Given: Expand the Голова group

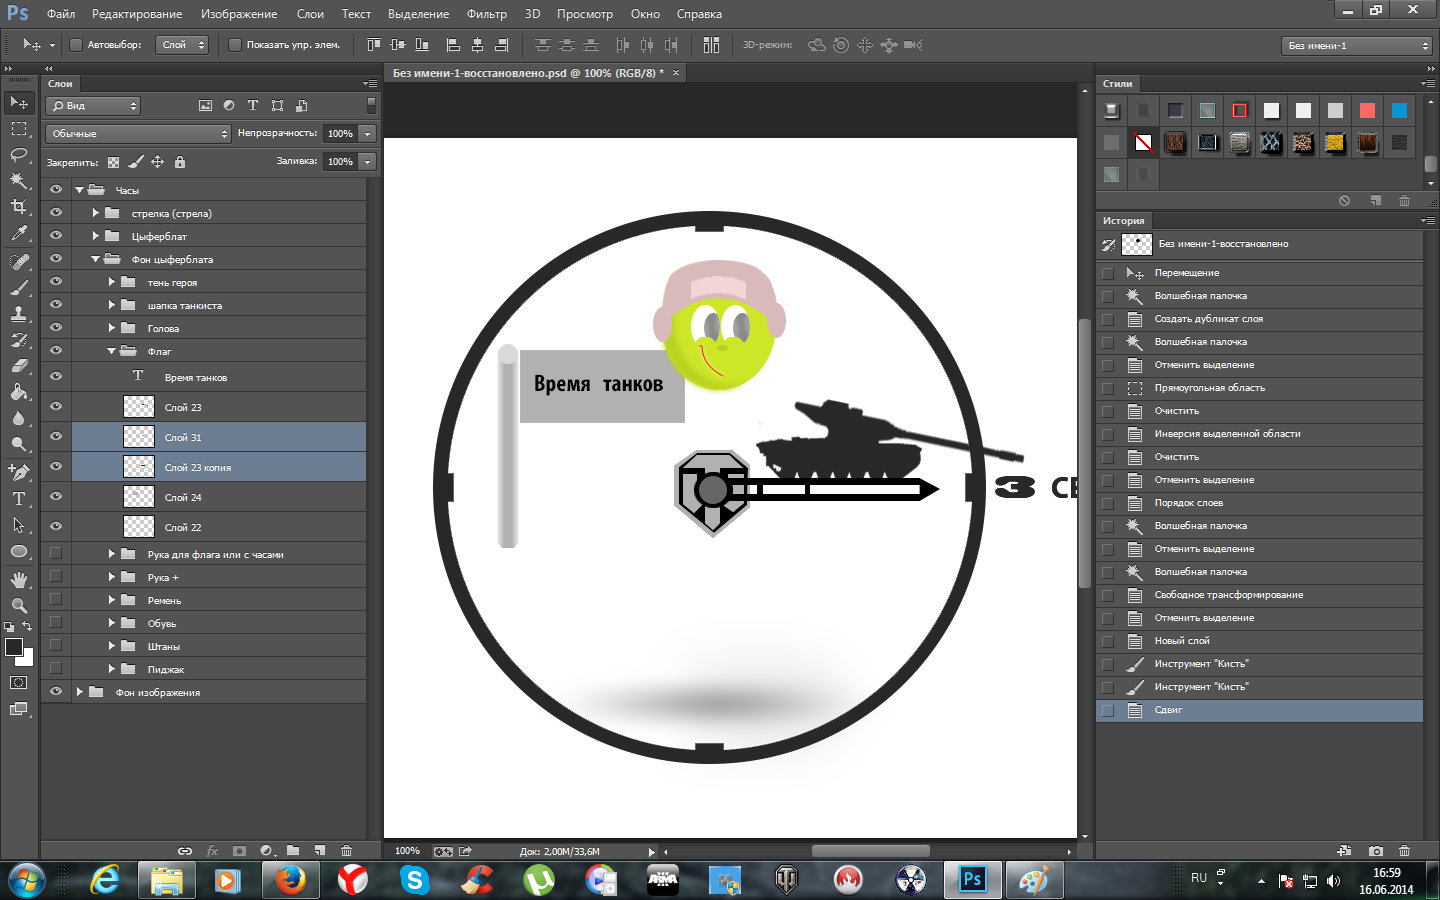Looking at the screenshot, I should pos(112,328).
